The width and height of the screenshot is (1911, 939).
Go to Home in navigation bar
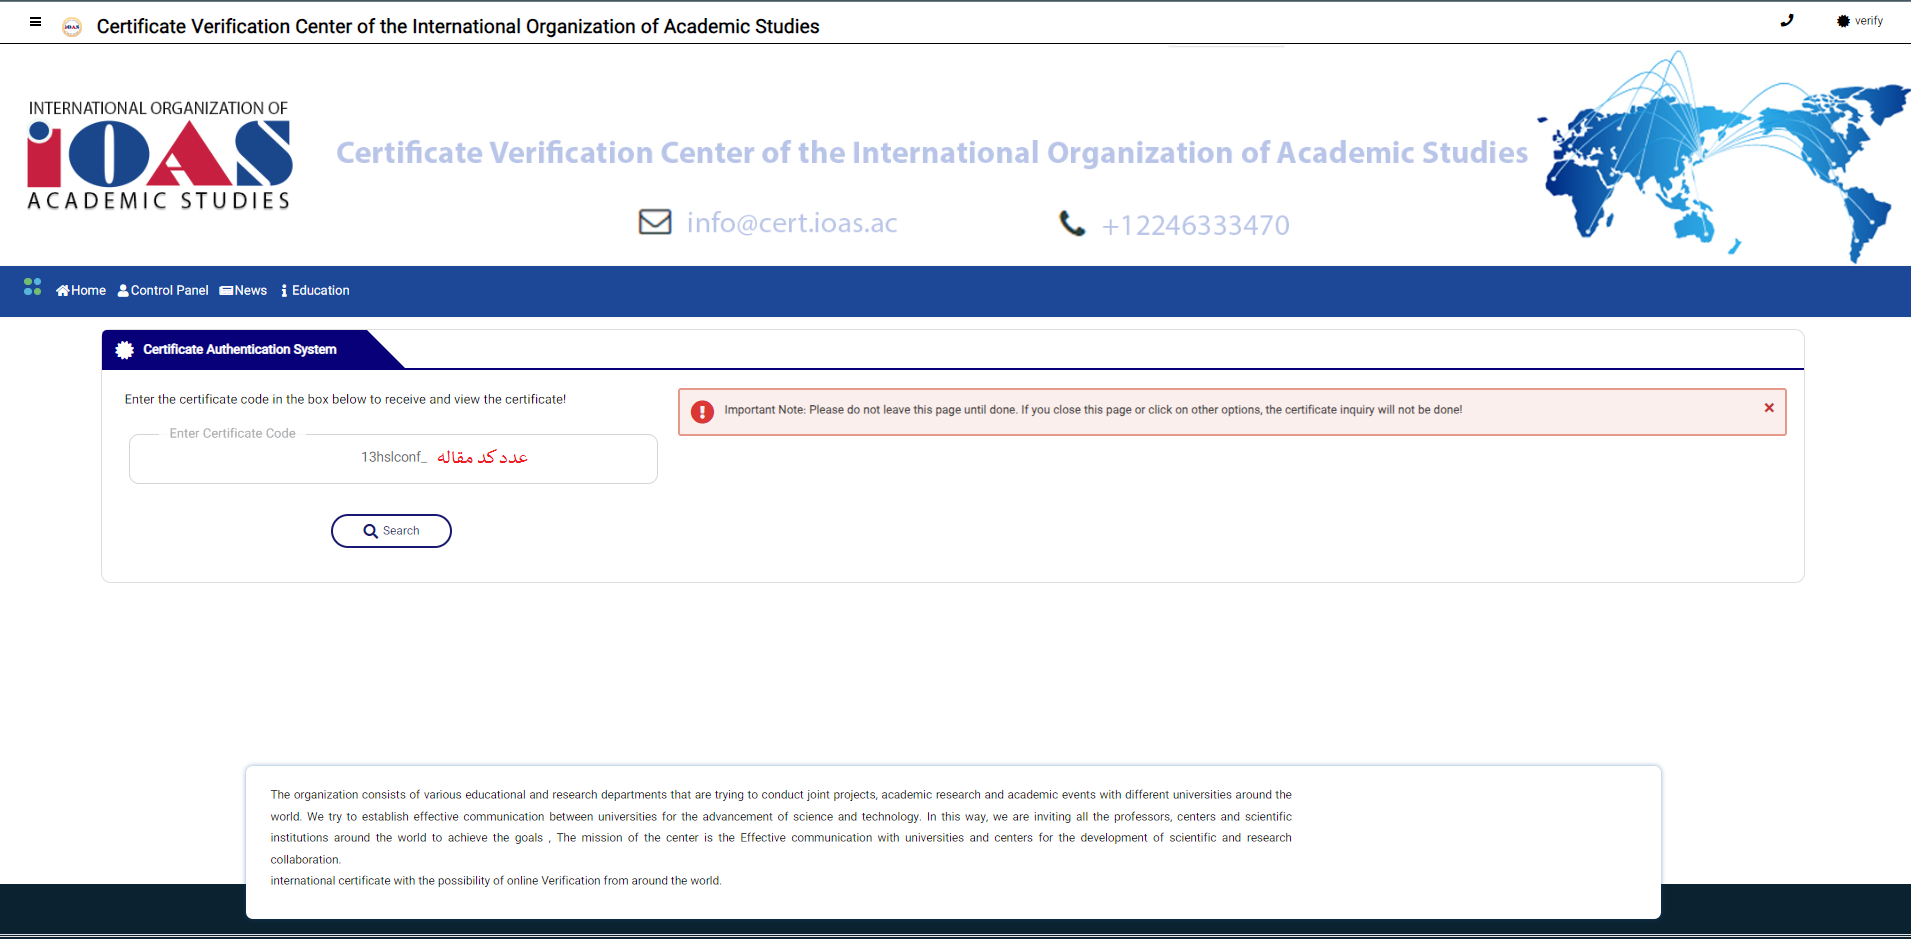pos(81,291)
